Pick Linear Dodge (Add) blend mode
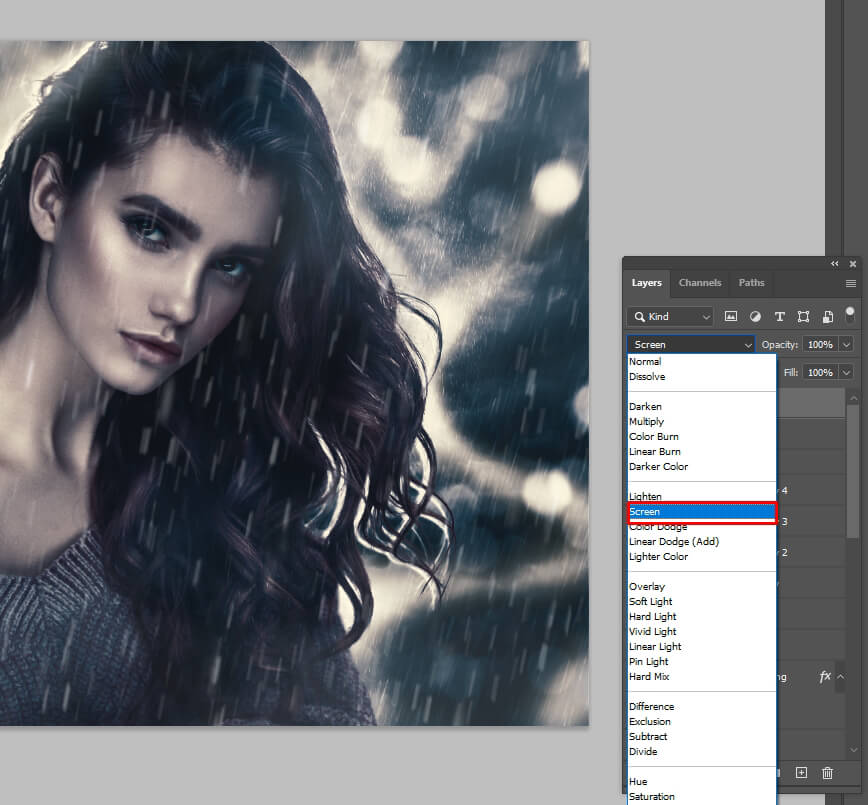868x805 pixels. 673,542
